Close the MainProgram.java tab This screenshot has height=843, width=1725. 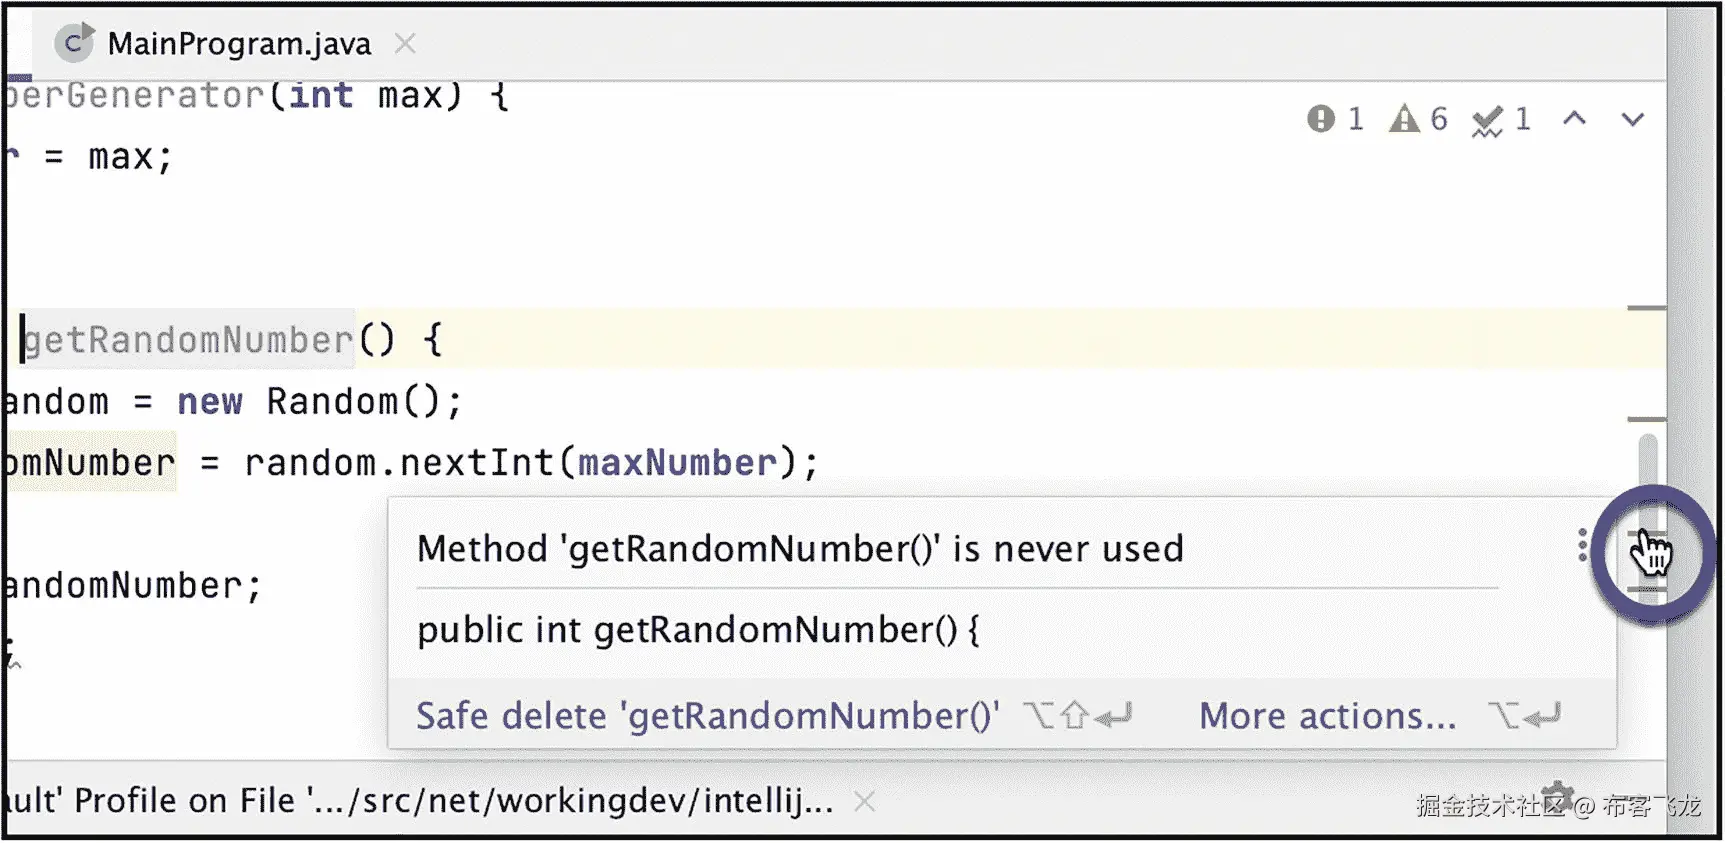(x=405, y=43)
